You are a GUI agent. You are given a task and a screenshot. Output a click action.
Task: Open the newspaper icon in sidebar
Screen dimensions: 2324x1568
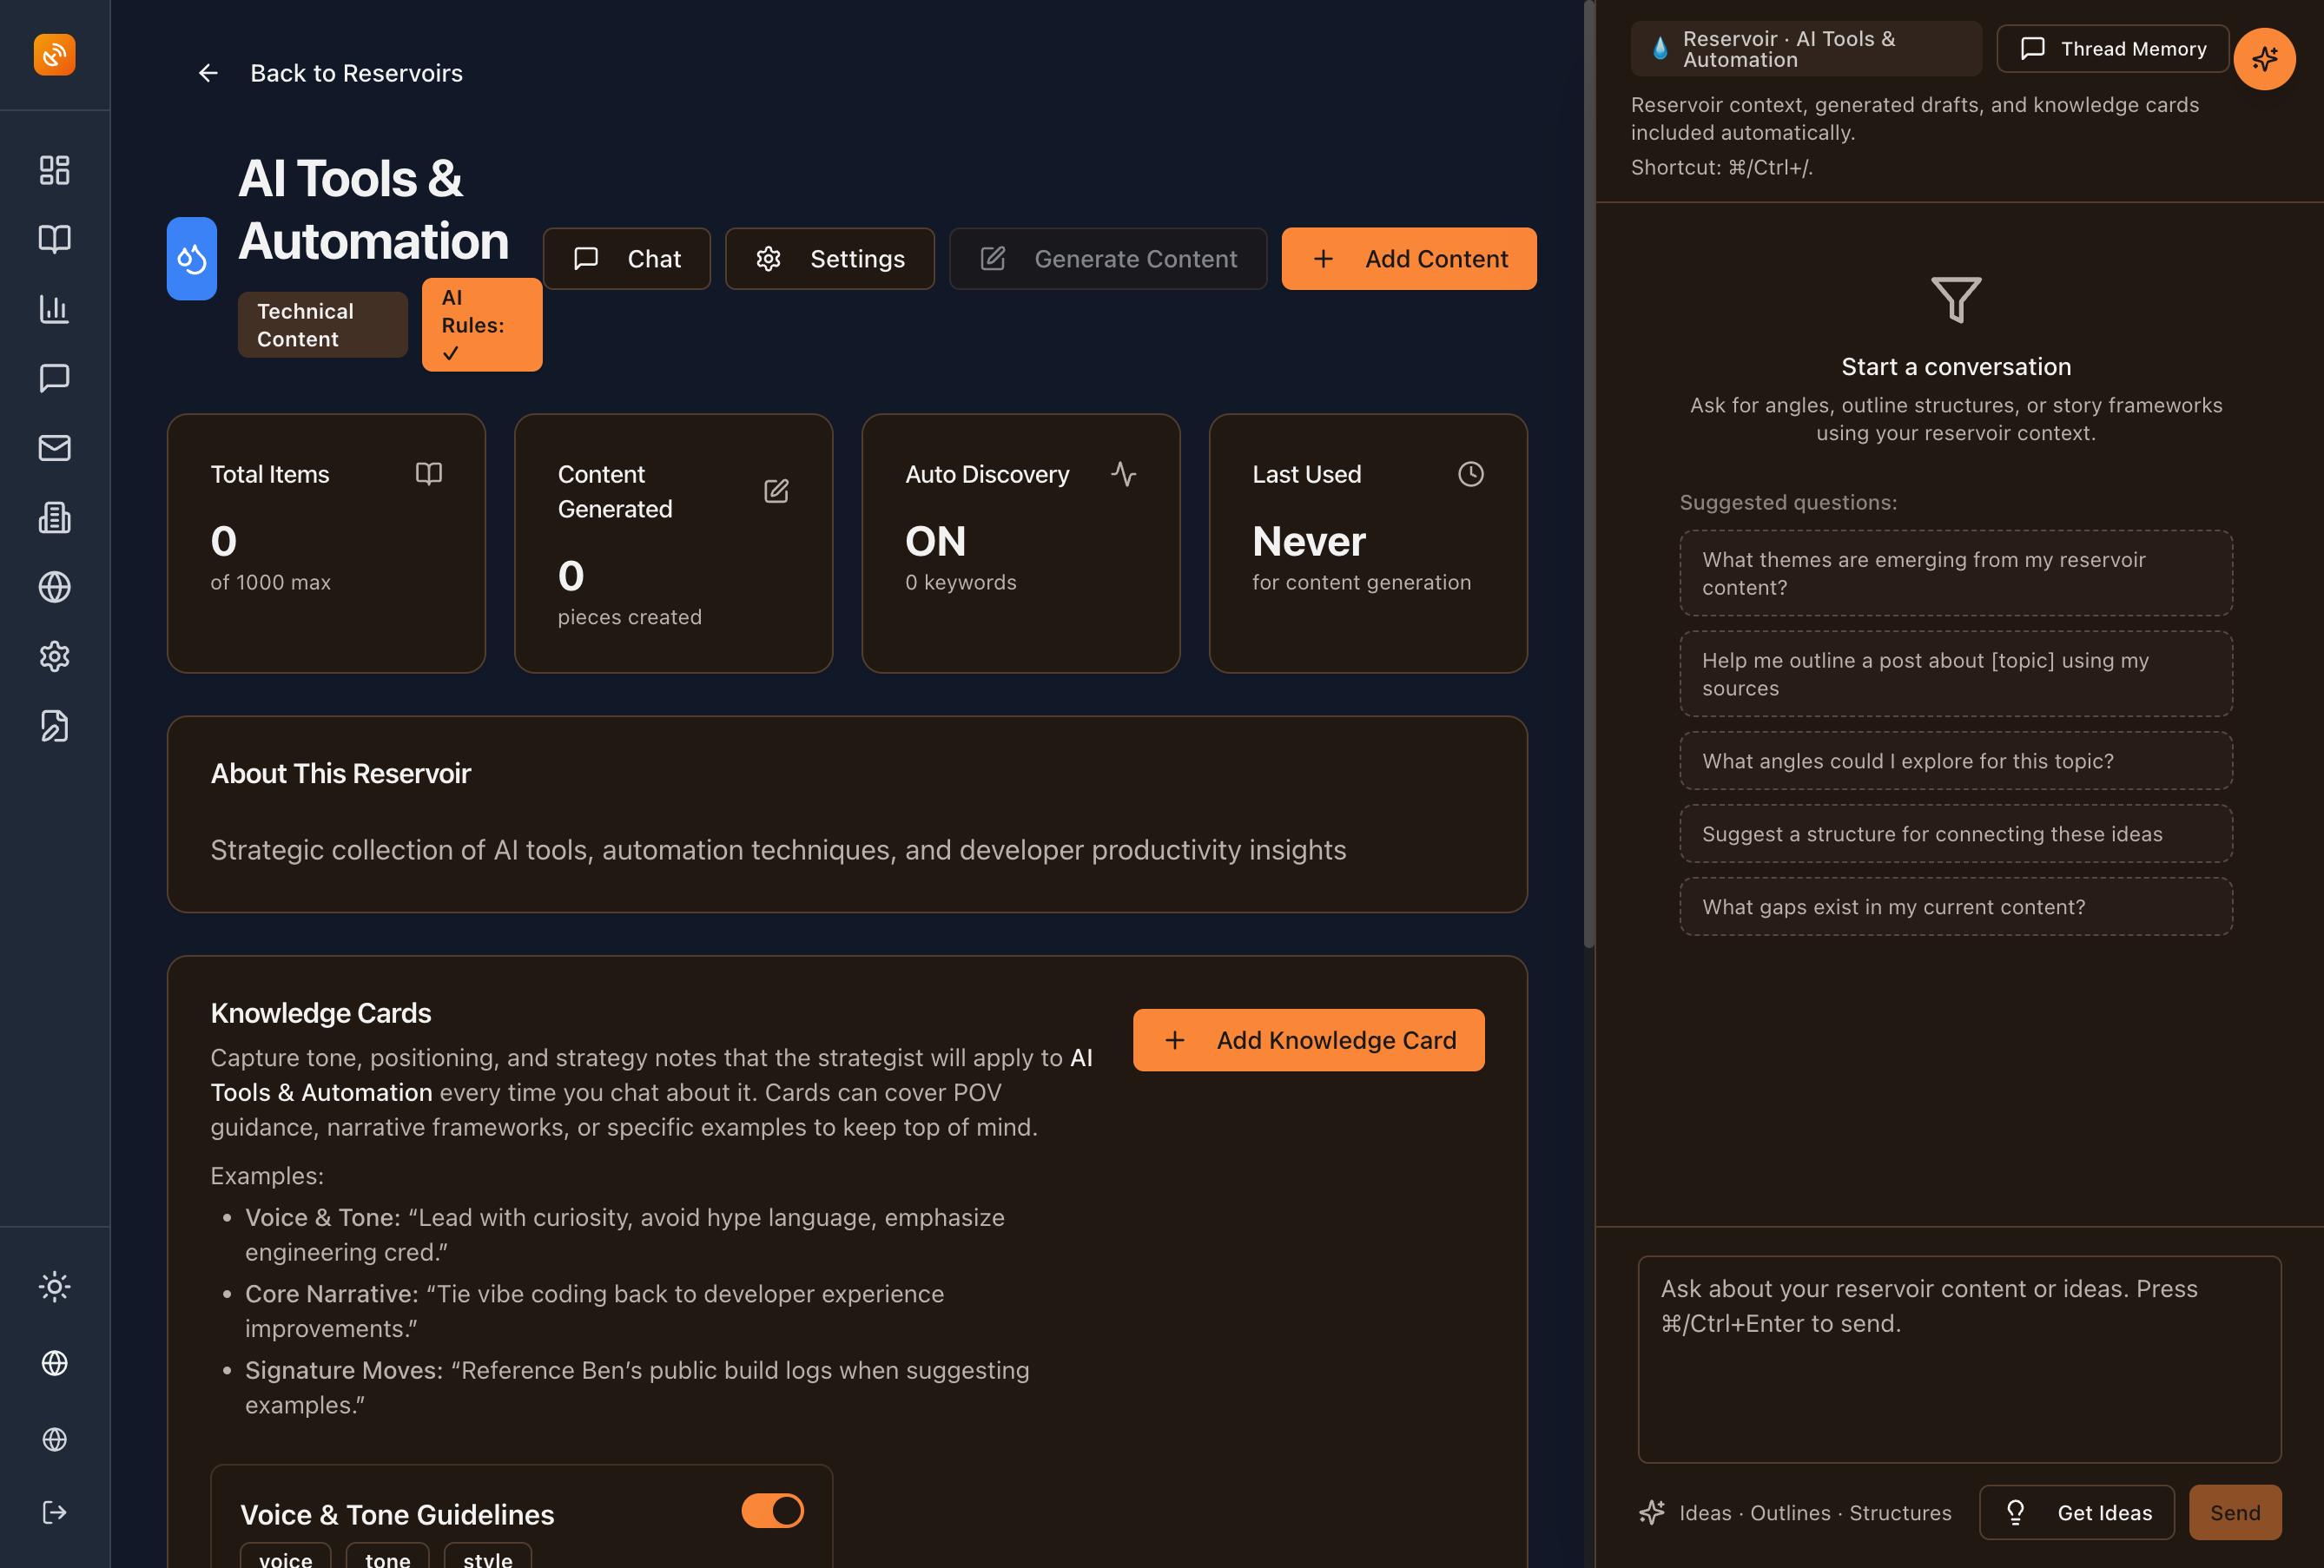54,518
